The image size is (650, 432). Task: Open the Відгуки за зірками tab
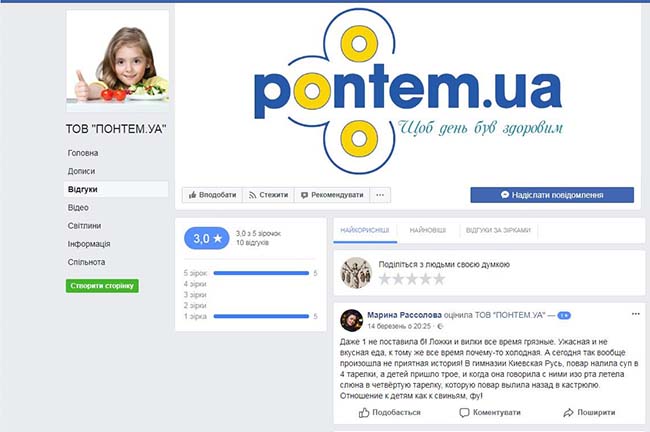click(498, 230)
